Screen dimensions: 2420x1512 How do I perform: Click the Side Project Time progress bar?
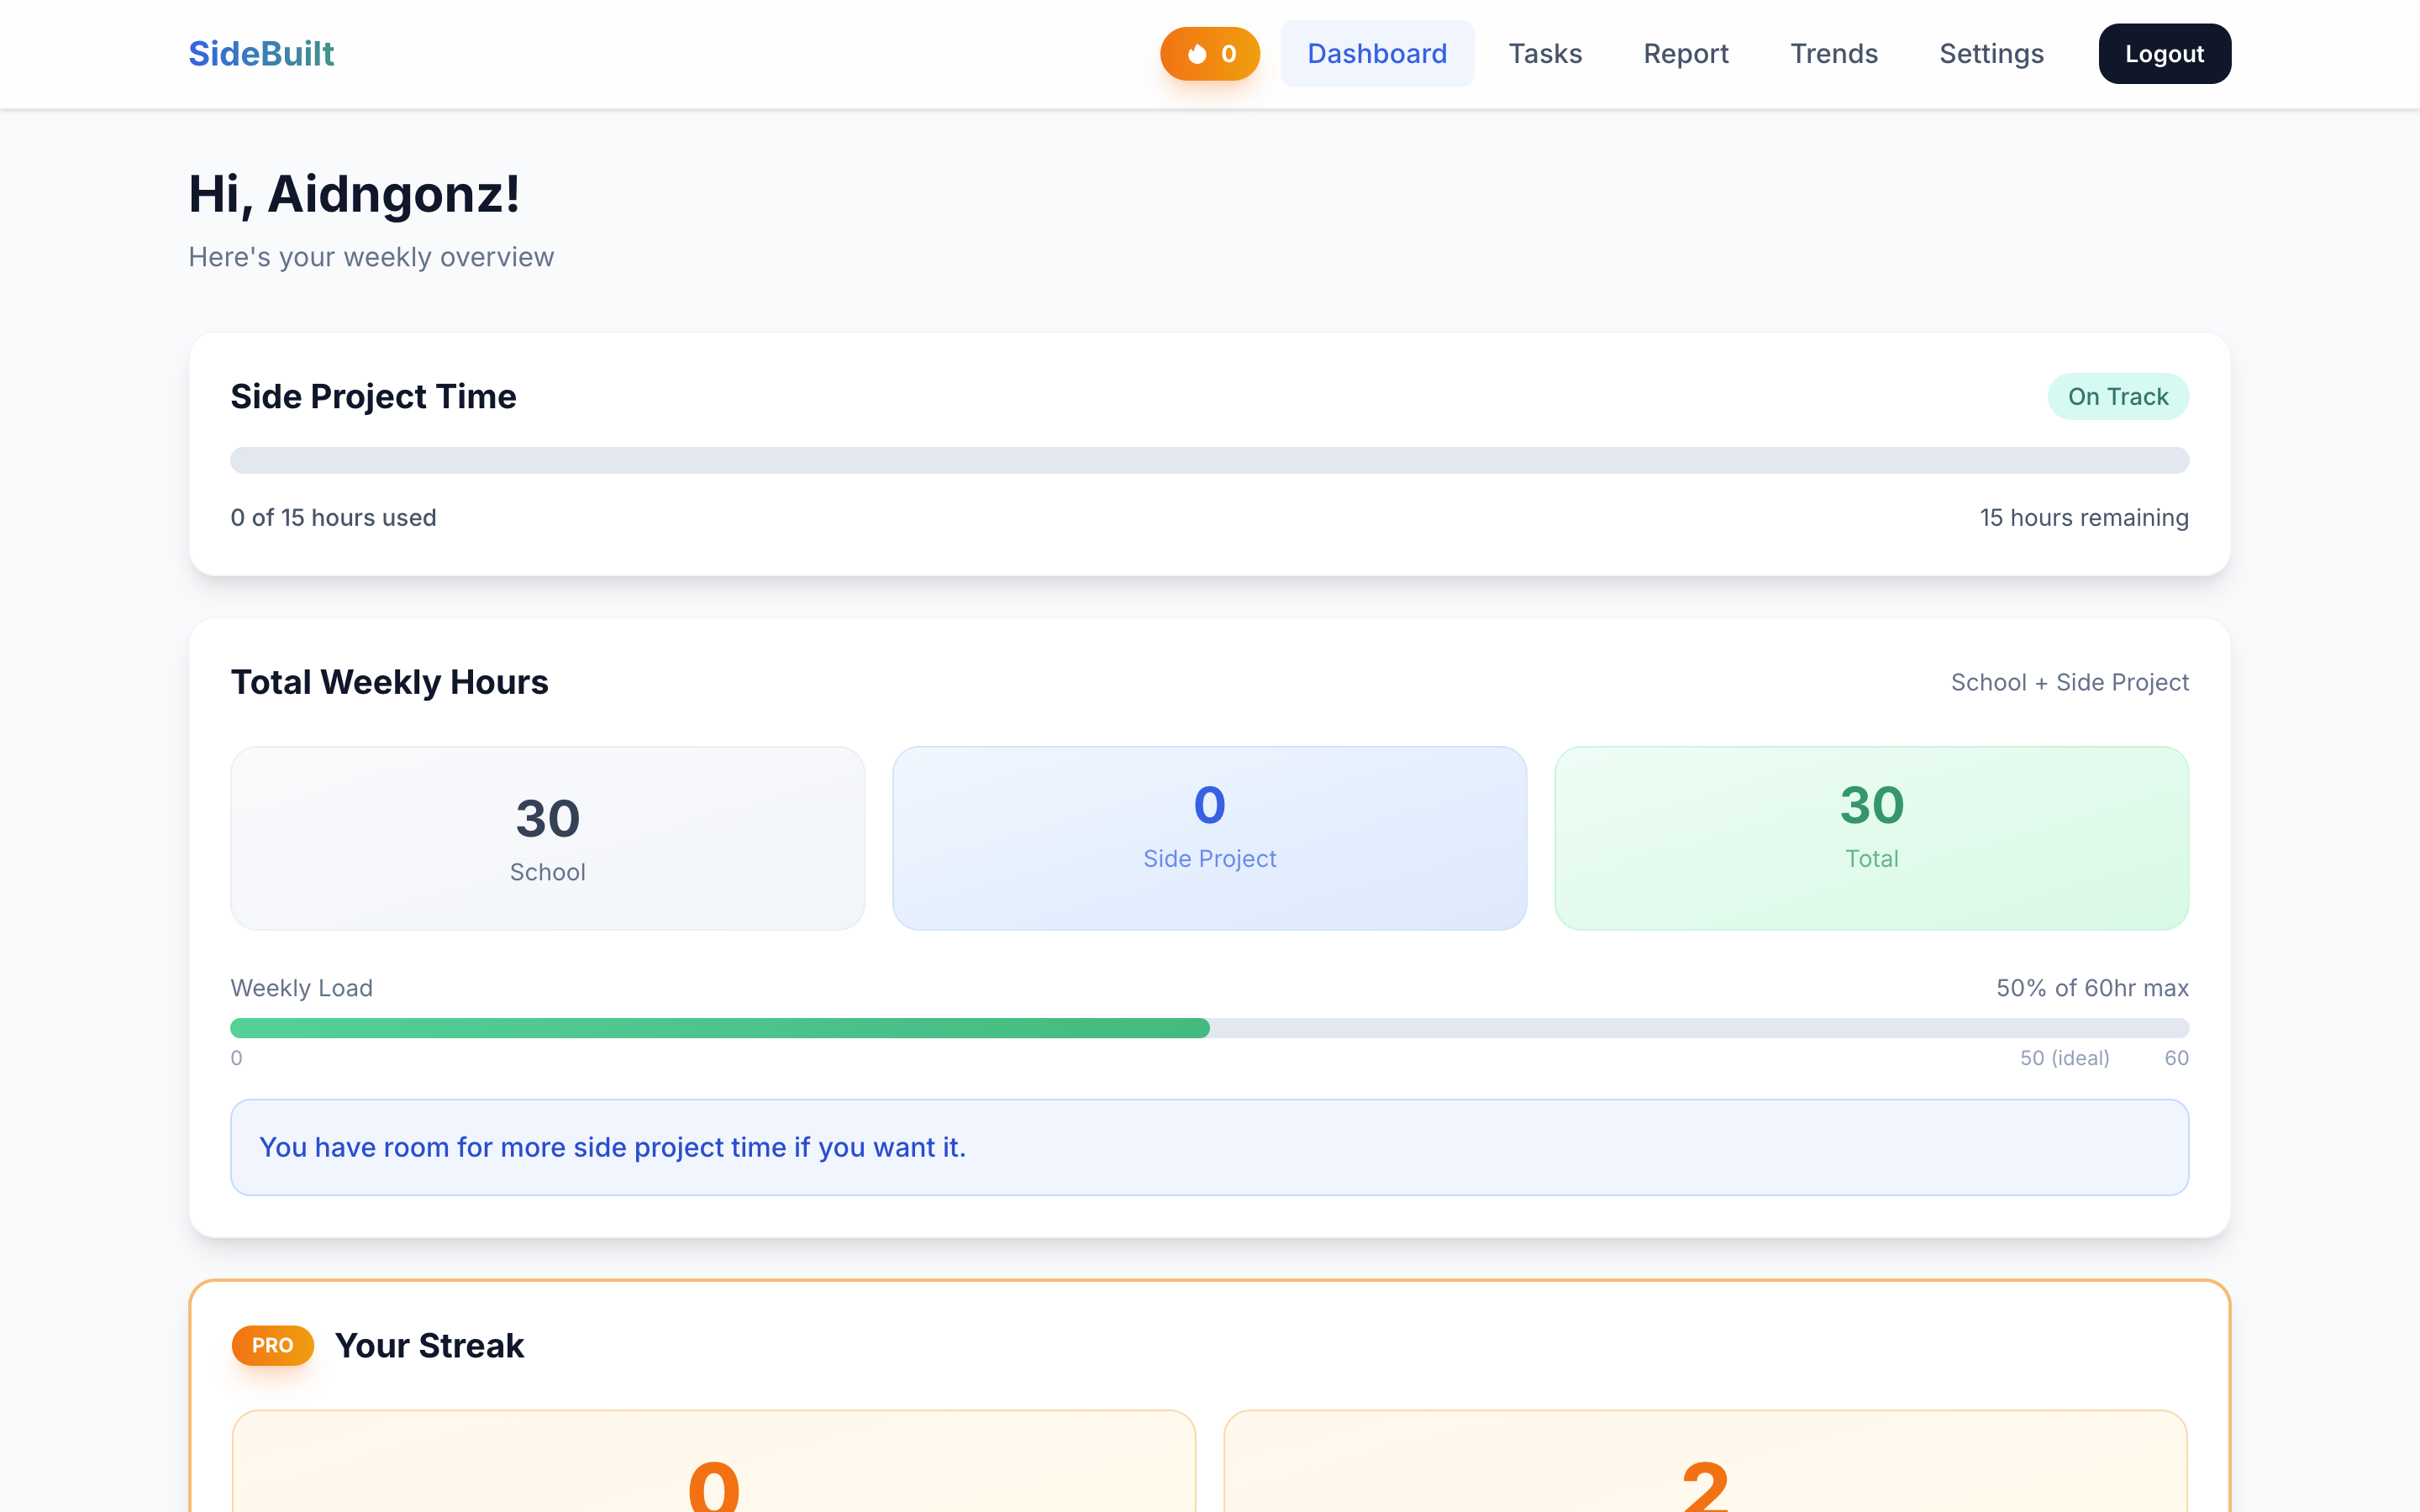click(1210, 460)
